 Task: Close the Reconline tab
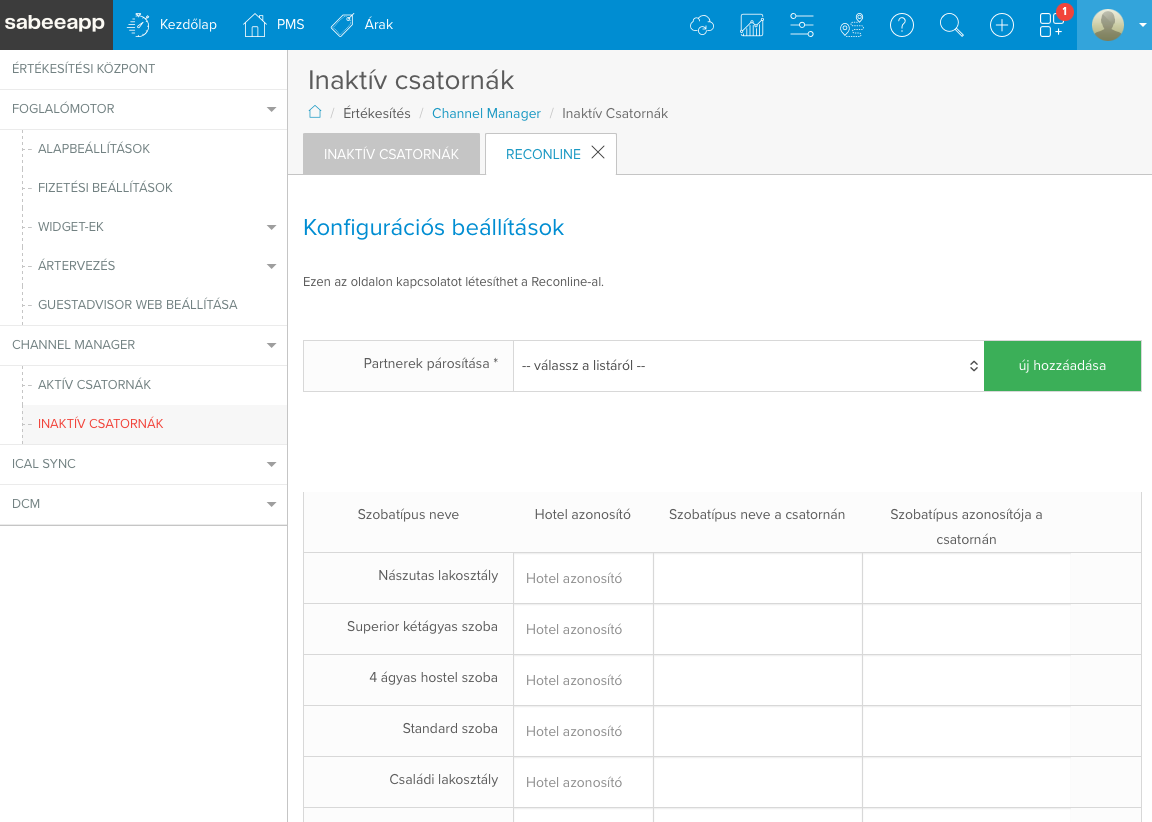598,153
